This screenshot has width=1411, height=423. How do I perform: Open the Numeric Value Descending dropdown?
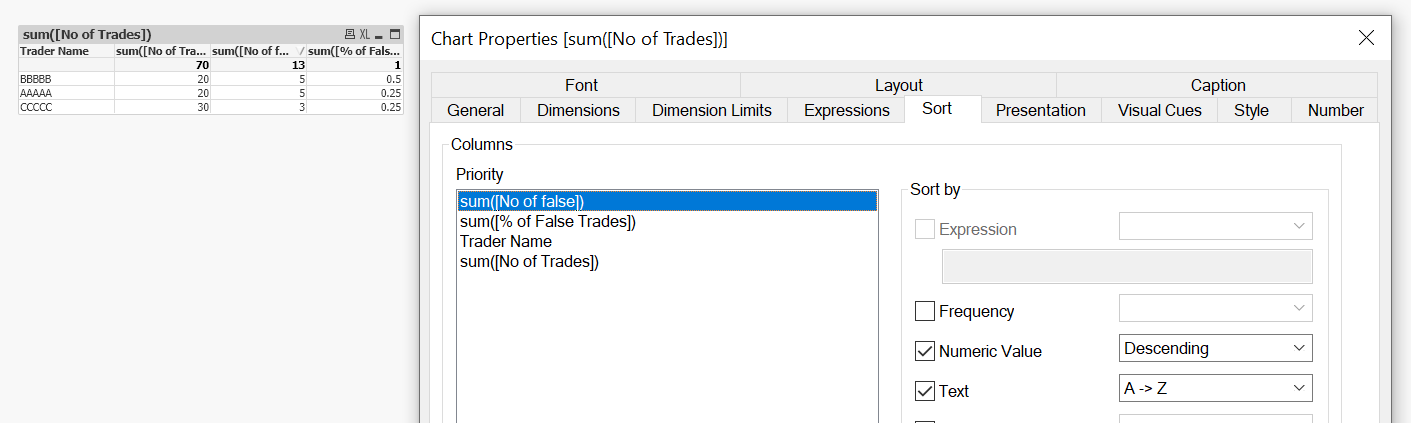pos(1215,348)
